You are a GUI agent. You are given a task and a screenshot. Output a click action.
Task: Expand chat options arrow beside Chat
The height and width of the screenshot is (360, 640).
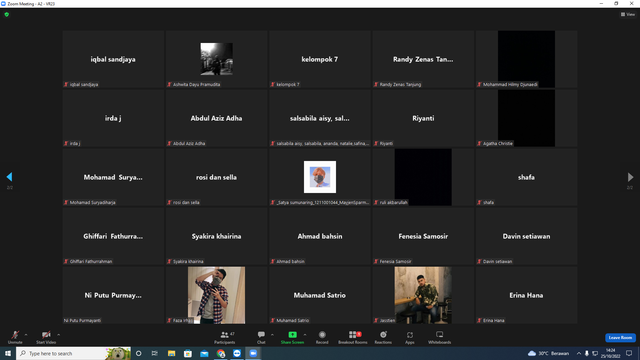[x=272, y=335]
